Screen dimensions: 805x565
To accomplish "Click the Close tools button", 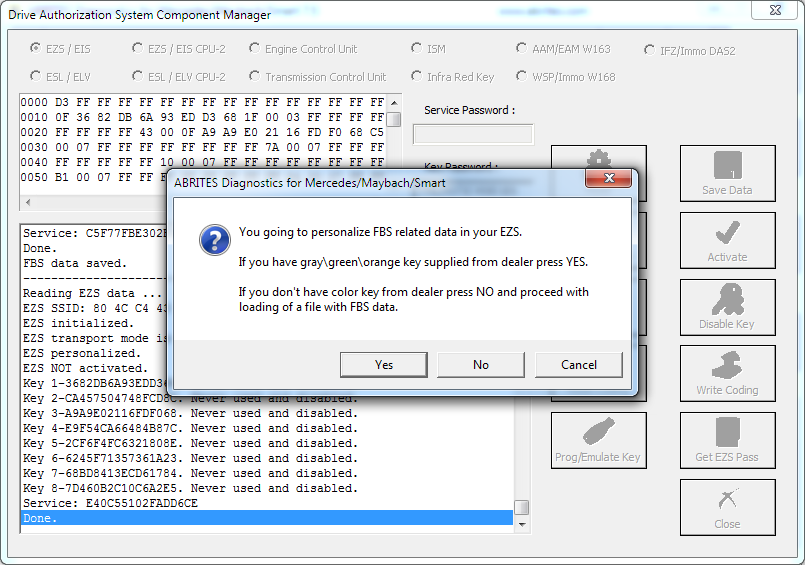I will (727, 507).
